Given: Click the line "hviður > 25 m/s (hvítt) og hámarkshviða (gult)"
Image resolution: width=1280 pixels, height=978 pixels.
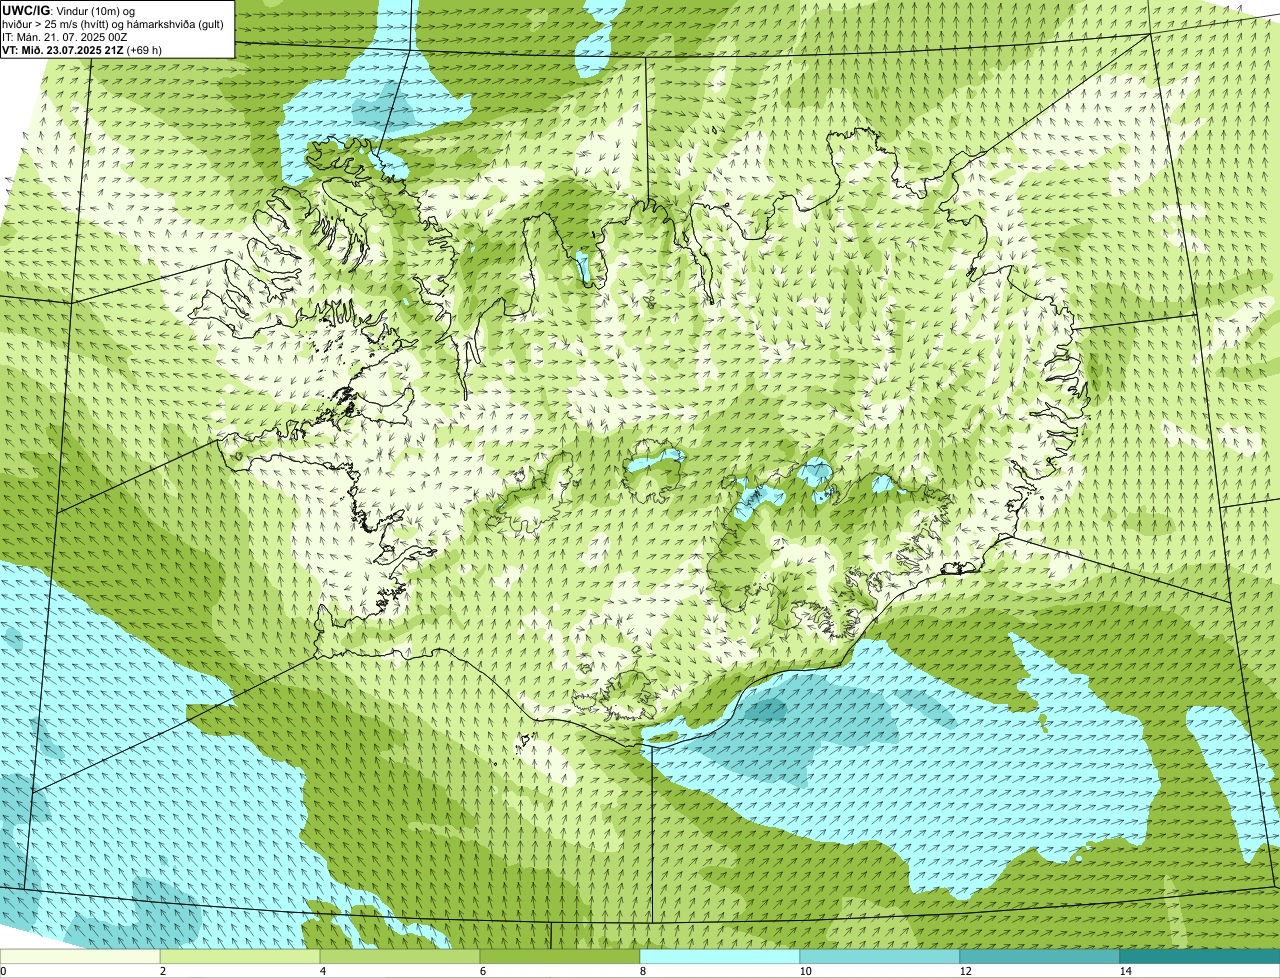Looking at the screenshot, I should tap(113, 24).
